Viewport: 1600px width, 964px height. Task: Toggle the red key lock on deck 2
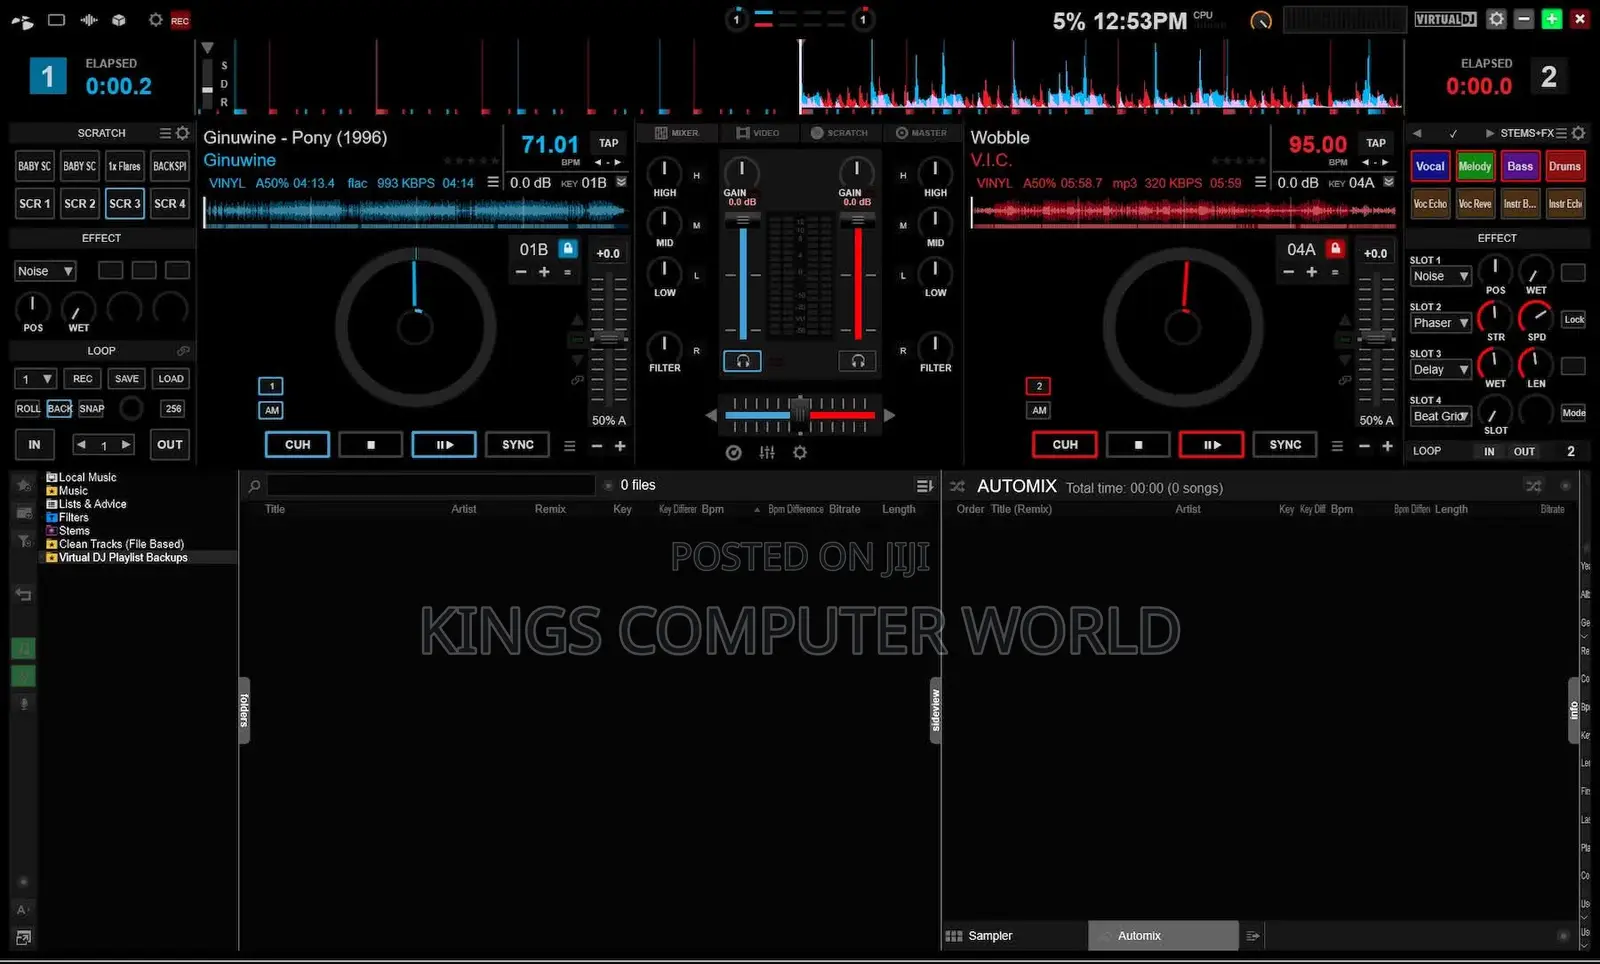[1335, 249]
